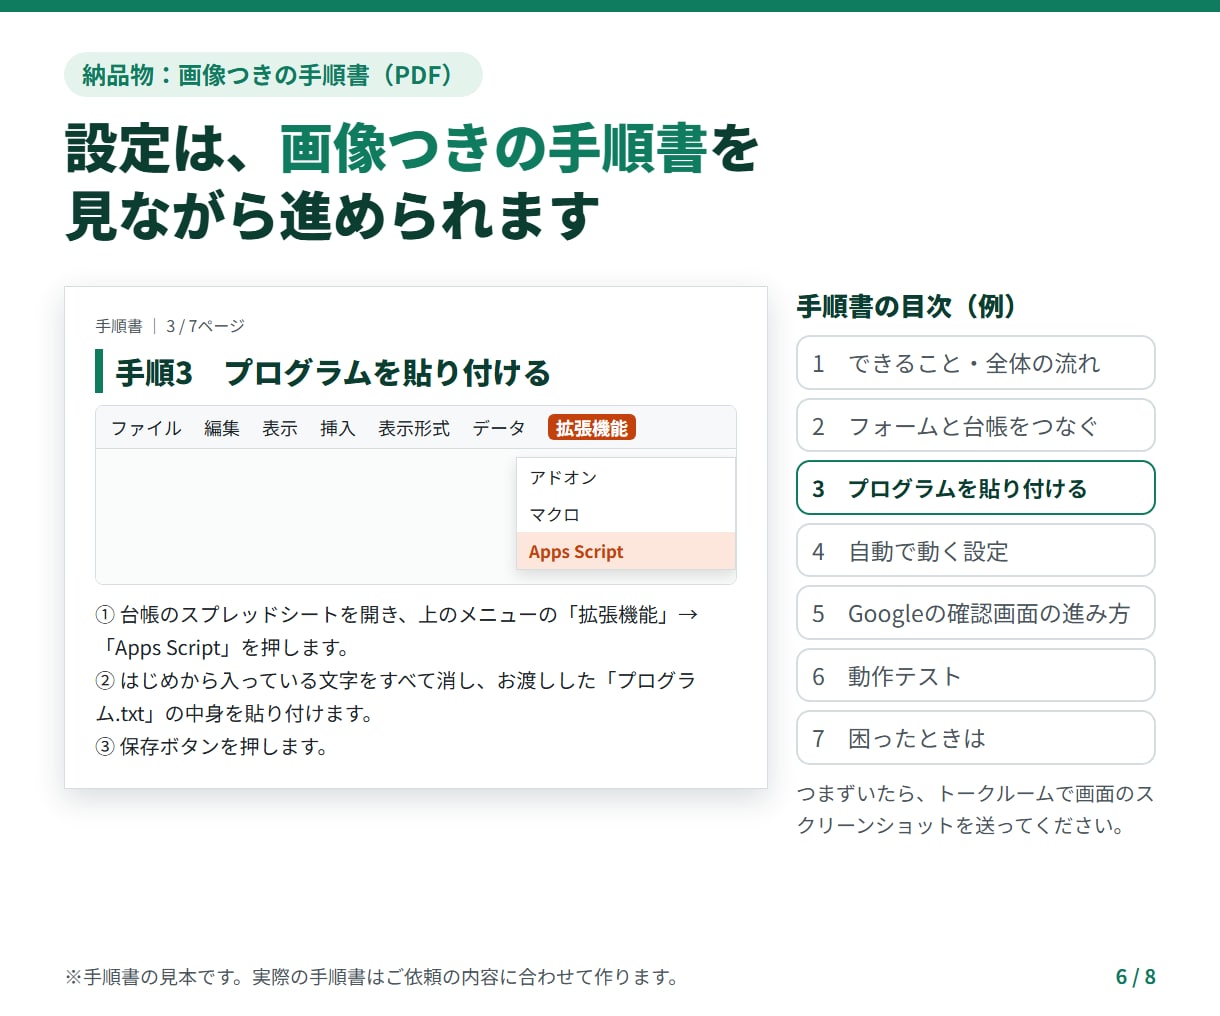Choose アドオン from the dropdown
Screen dimensions: 1220x1016
(x=626, y=478)
